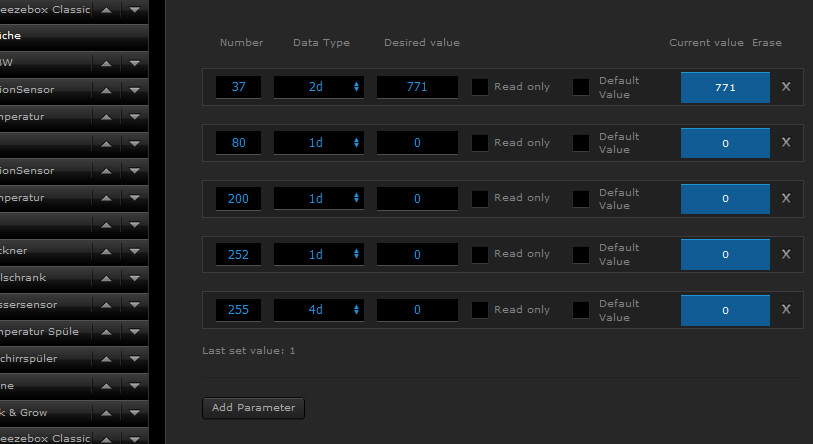This screenshot has width=813, height=444.
Task: Erase parameter number 80
Action: click(x=786, y=142)
